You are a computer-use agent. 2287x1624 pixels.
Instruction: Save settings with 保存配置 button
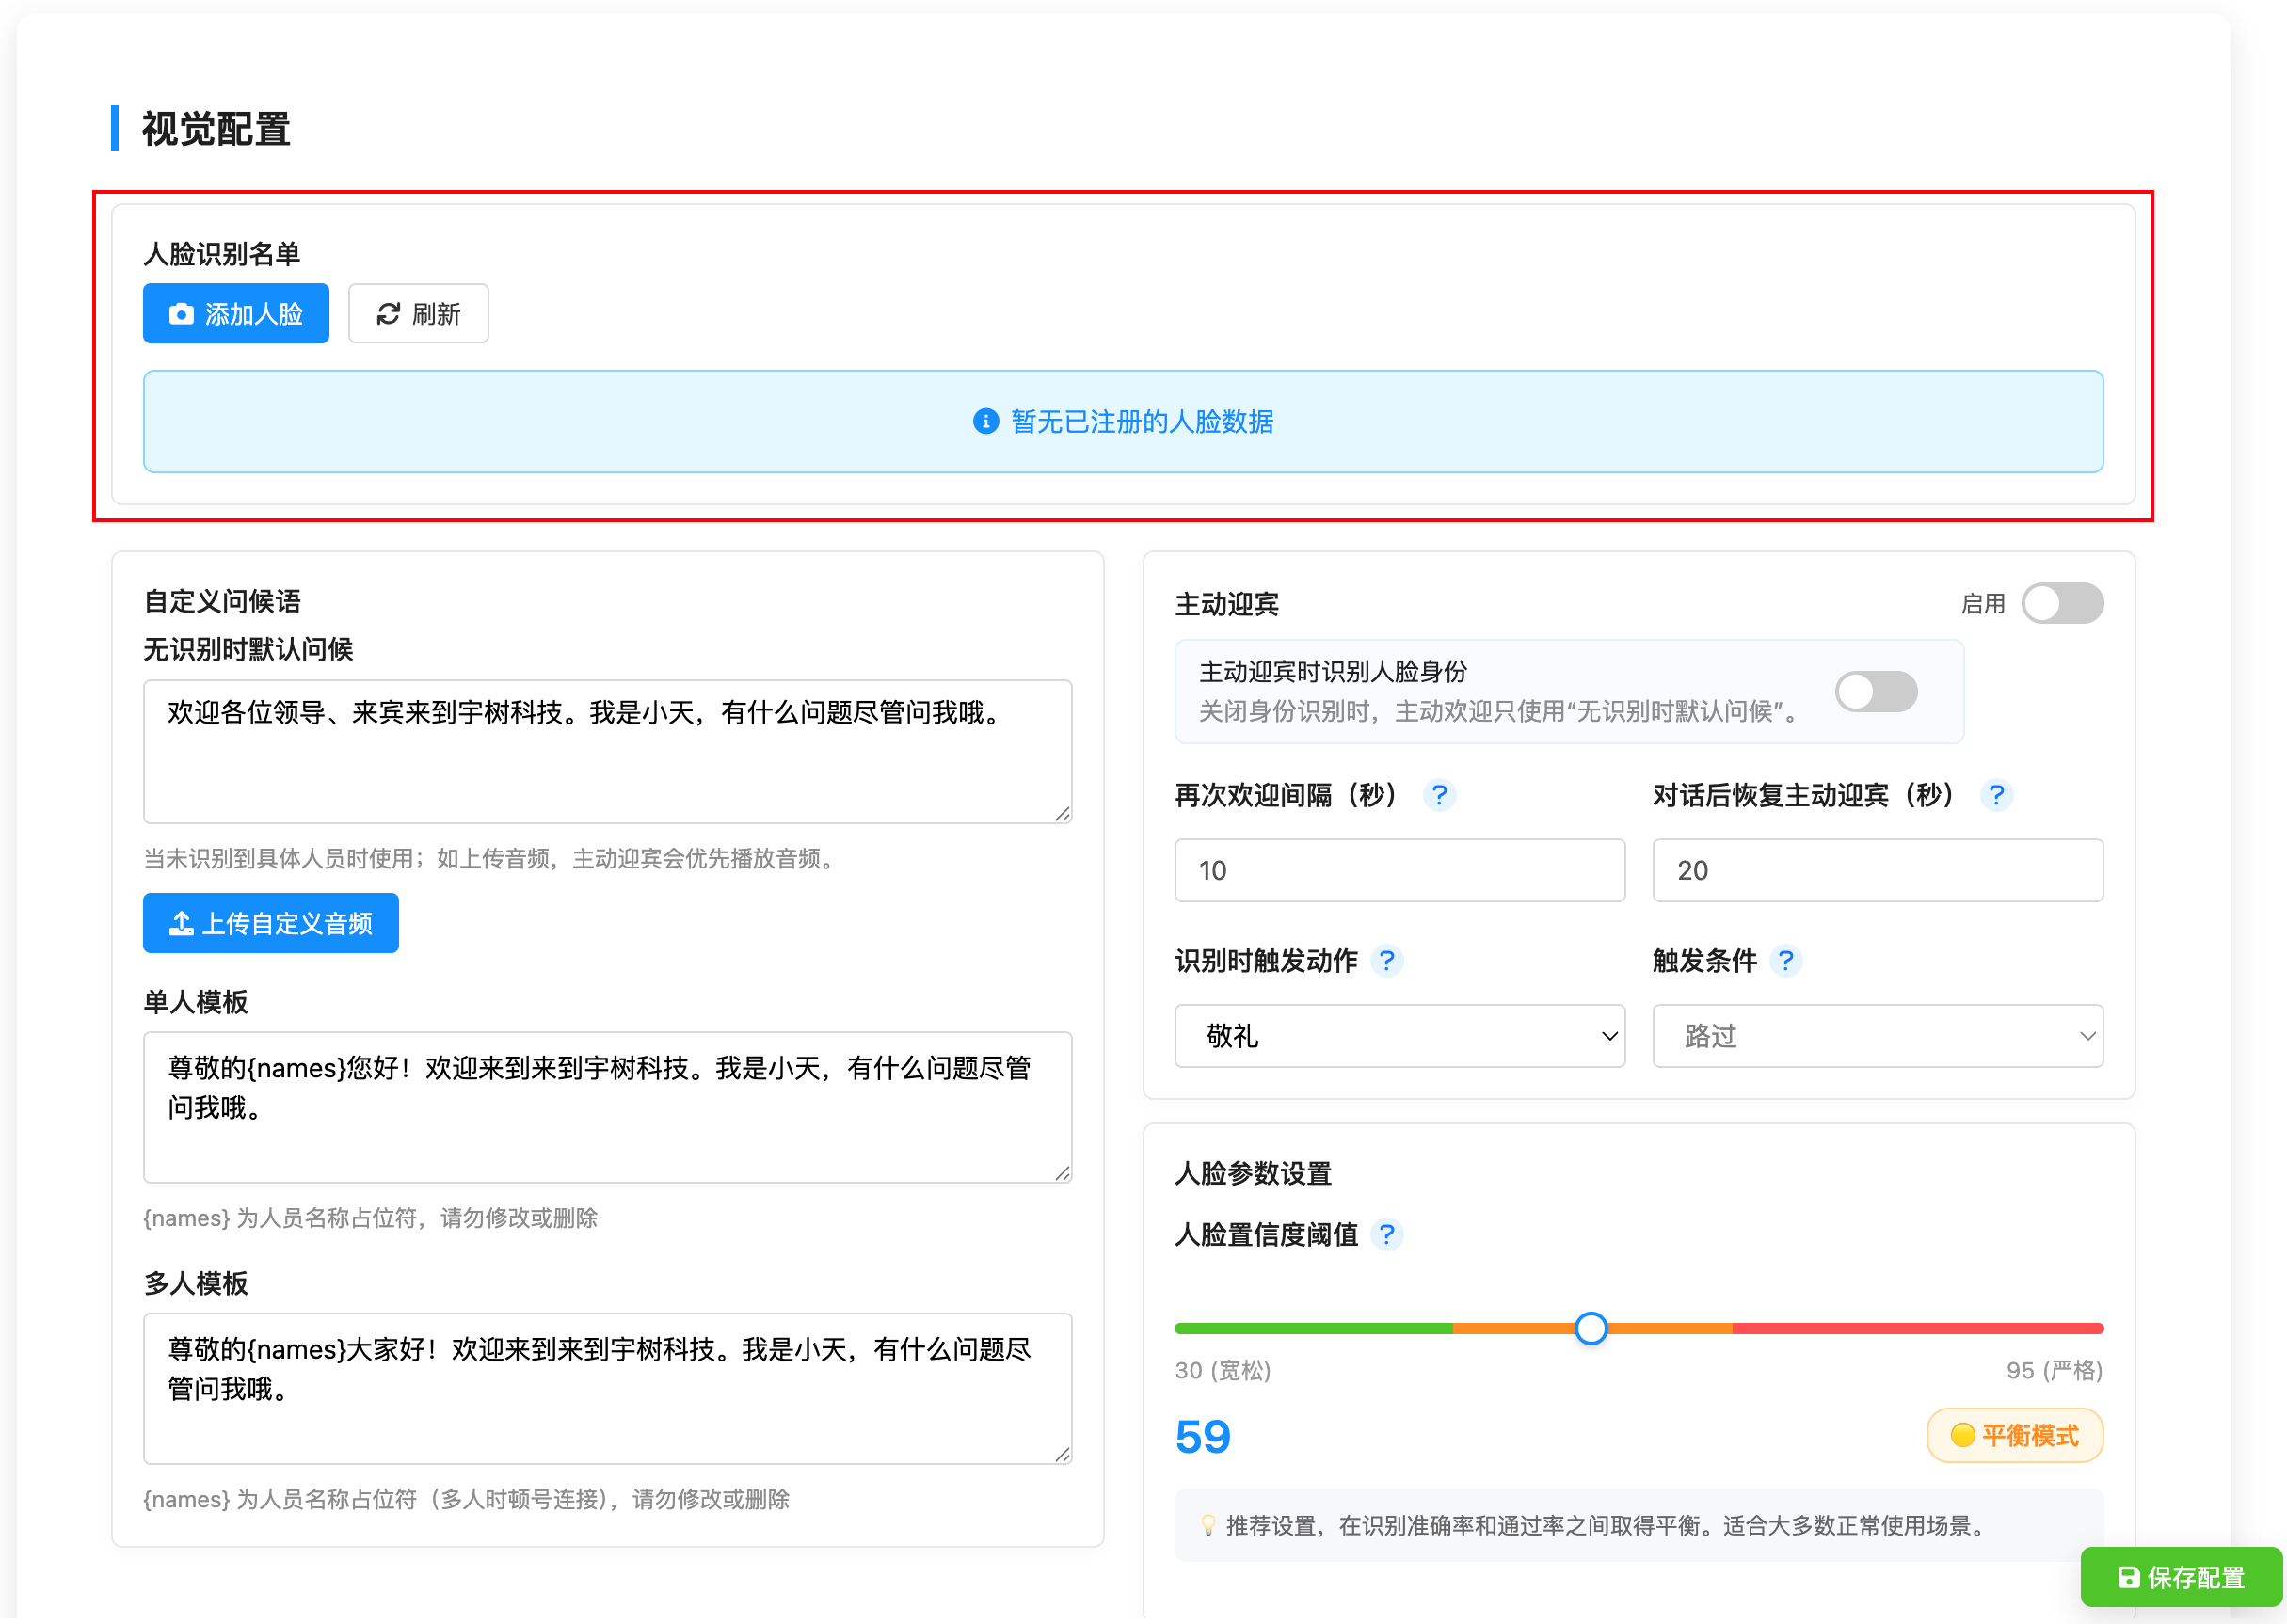2181,1577
